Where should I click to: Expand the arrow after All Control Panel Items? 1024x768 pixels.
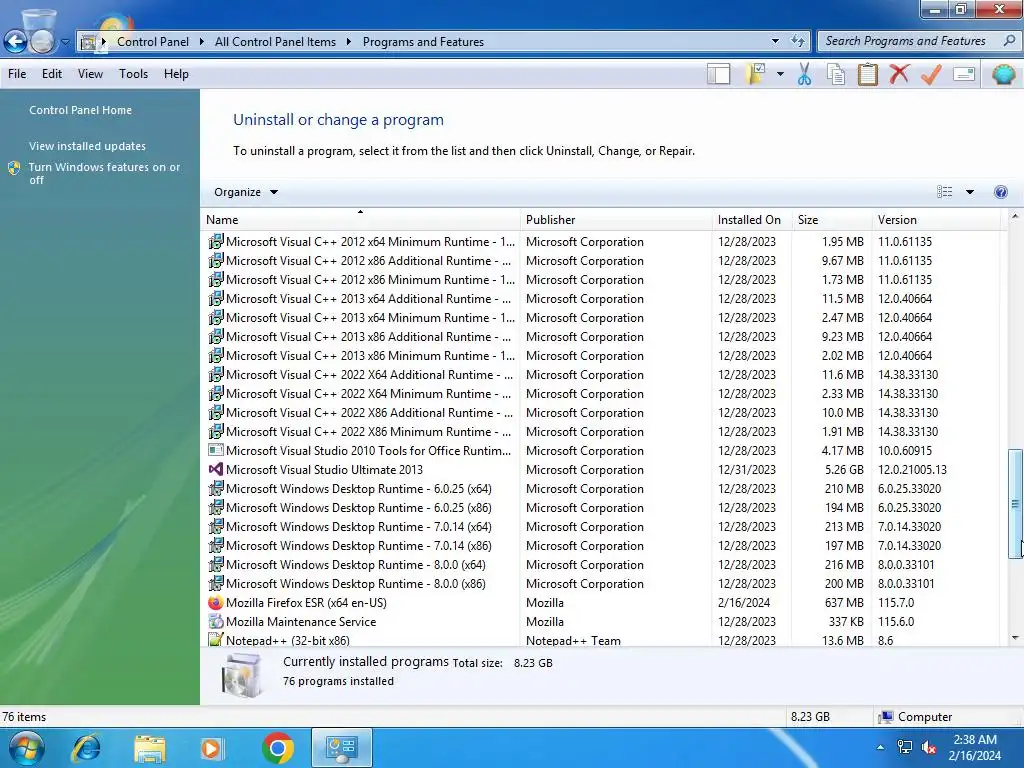349,42
